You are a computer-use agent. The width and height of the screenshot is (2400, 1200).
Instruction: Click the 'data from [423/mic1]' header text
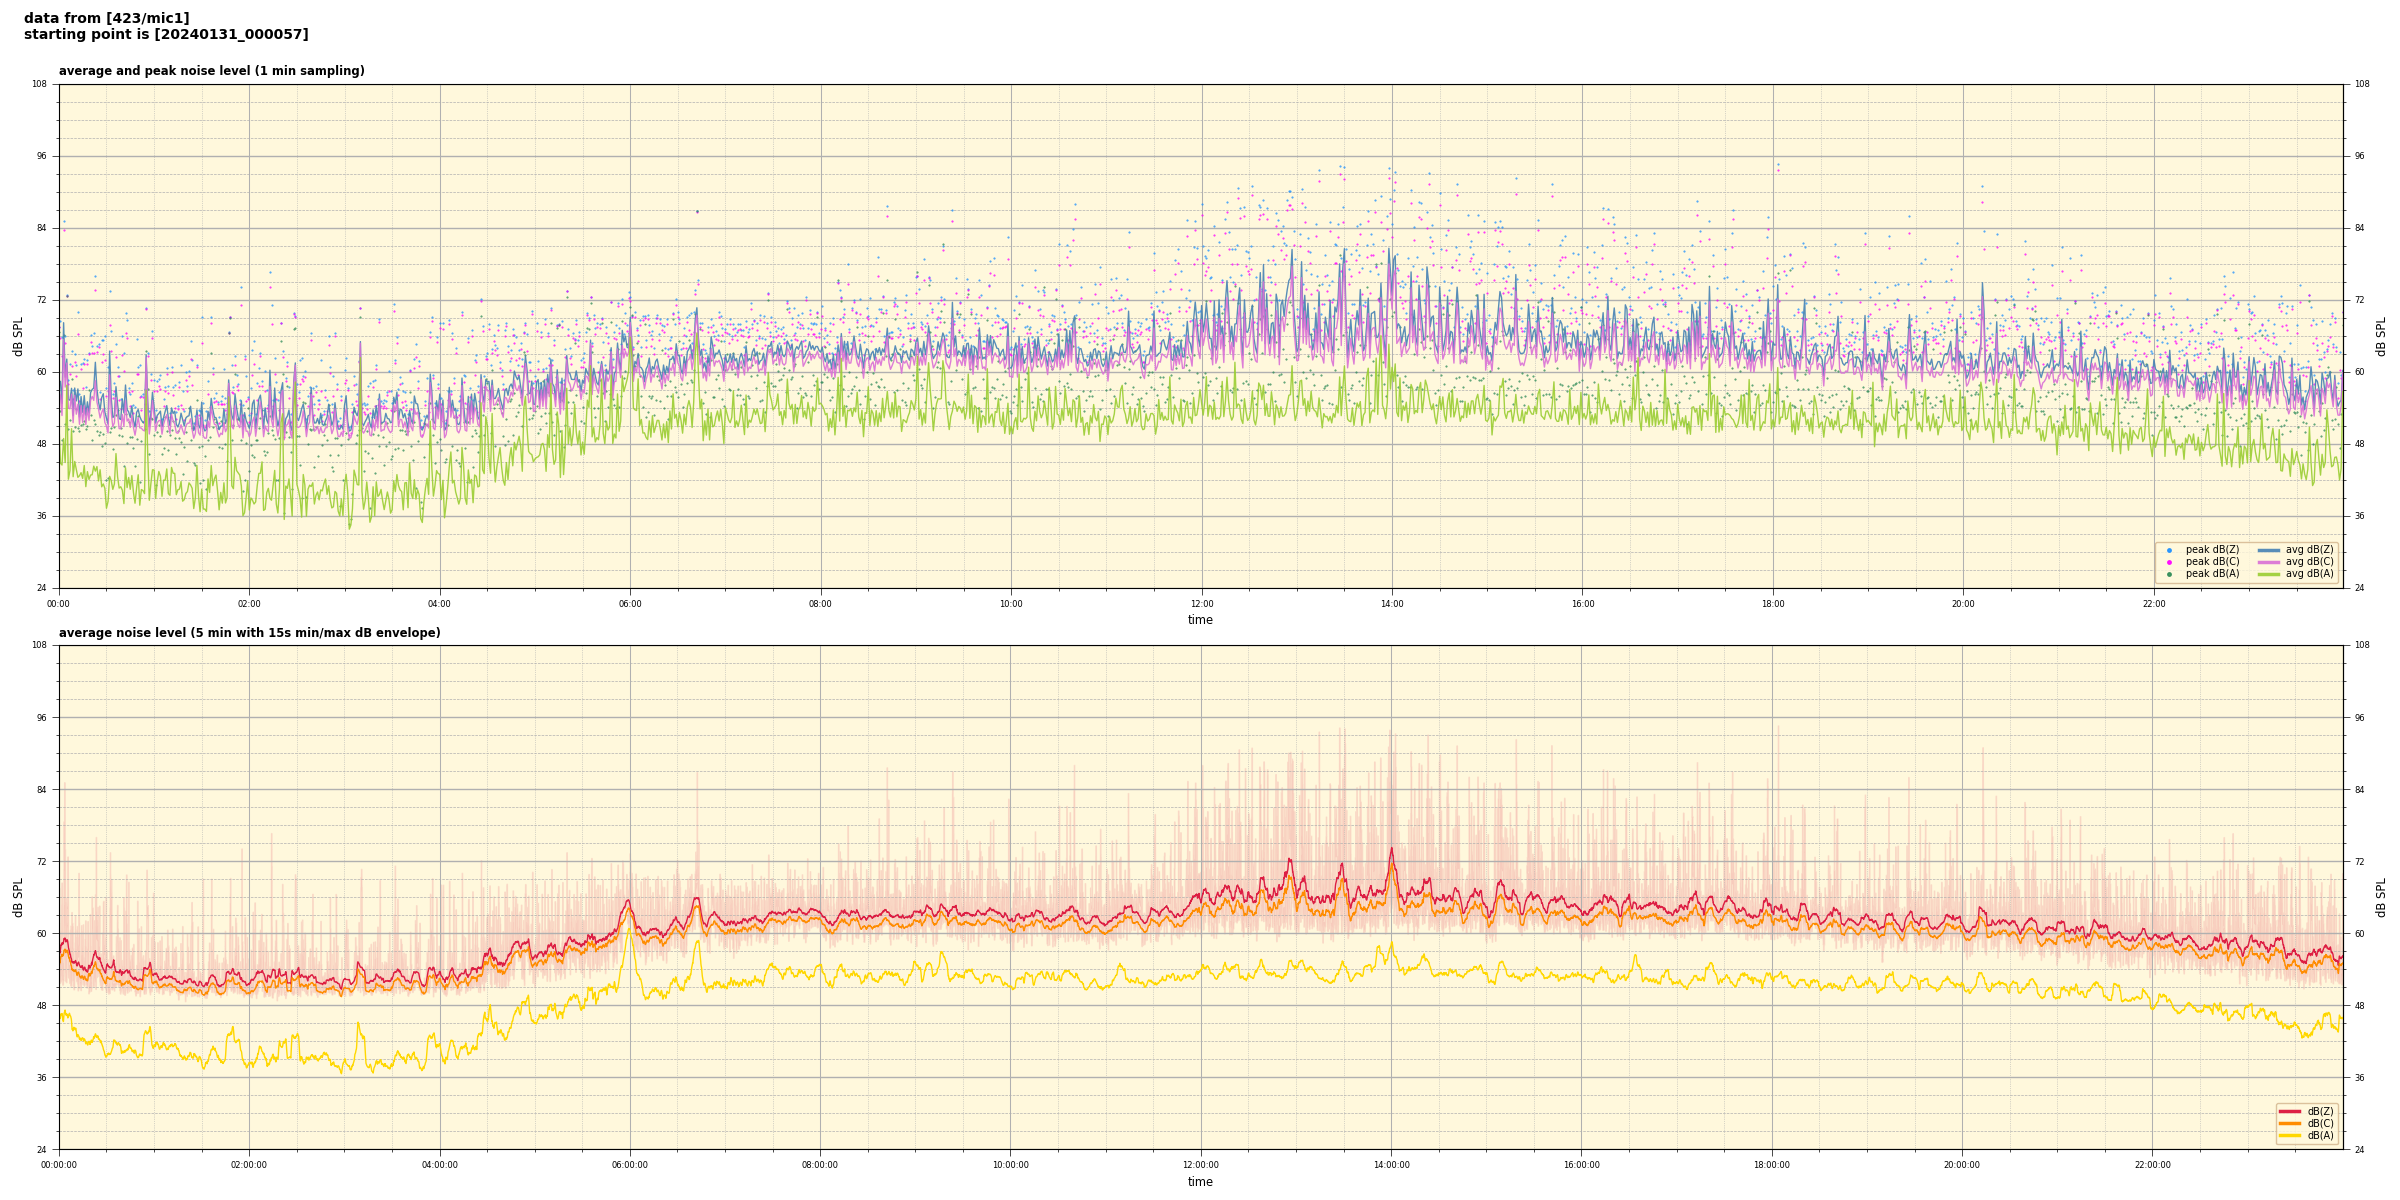click(106, 18)
